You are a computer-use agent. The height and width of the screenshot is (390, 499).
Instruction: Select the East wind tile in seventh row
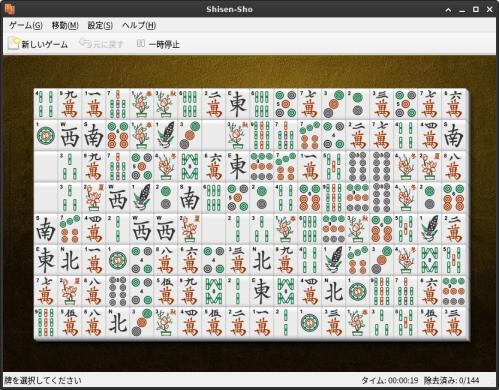pyautogui.click(x=262, y=292)
